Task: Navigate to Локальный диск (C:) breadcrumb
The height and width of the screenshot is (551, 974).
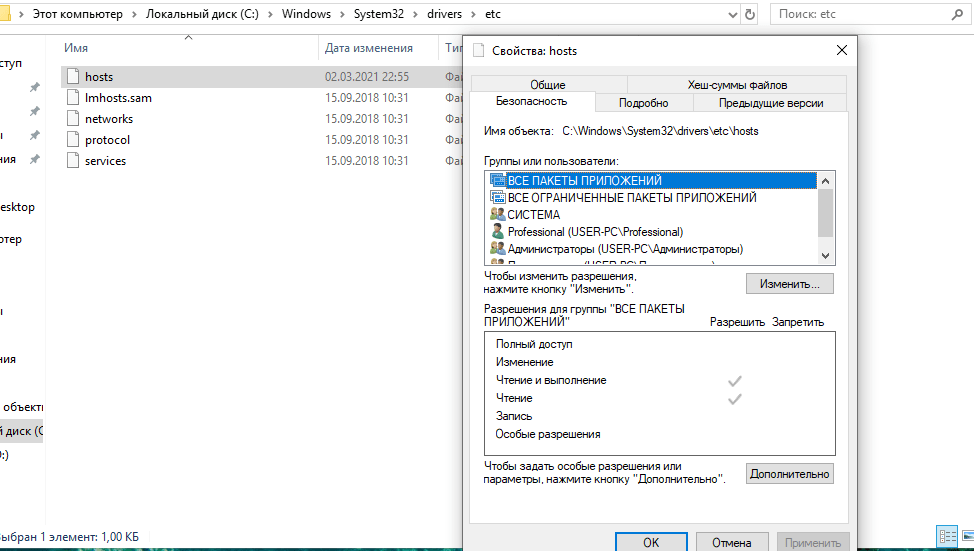Action: pos(203,14)
